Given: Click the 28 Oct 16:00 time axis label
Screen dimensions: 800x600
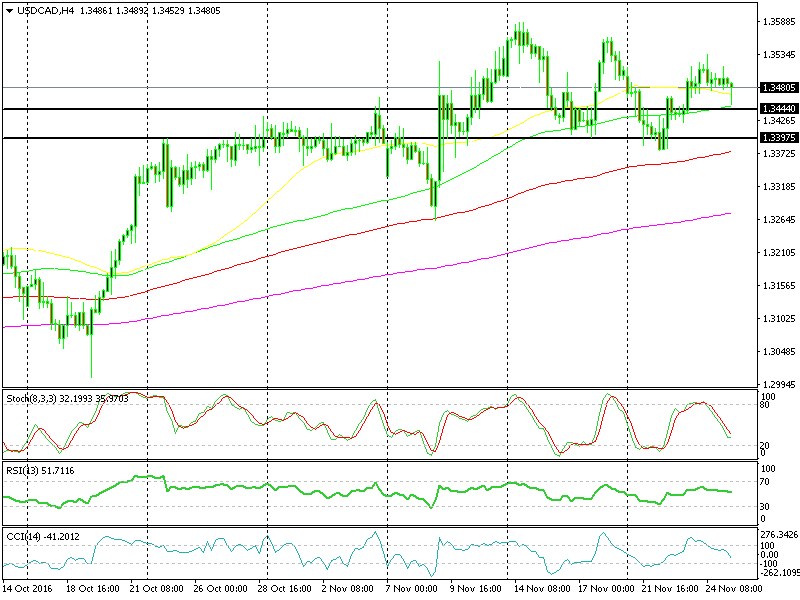Looking at the screenshot, I should click(x=285, y=588).
